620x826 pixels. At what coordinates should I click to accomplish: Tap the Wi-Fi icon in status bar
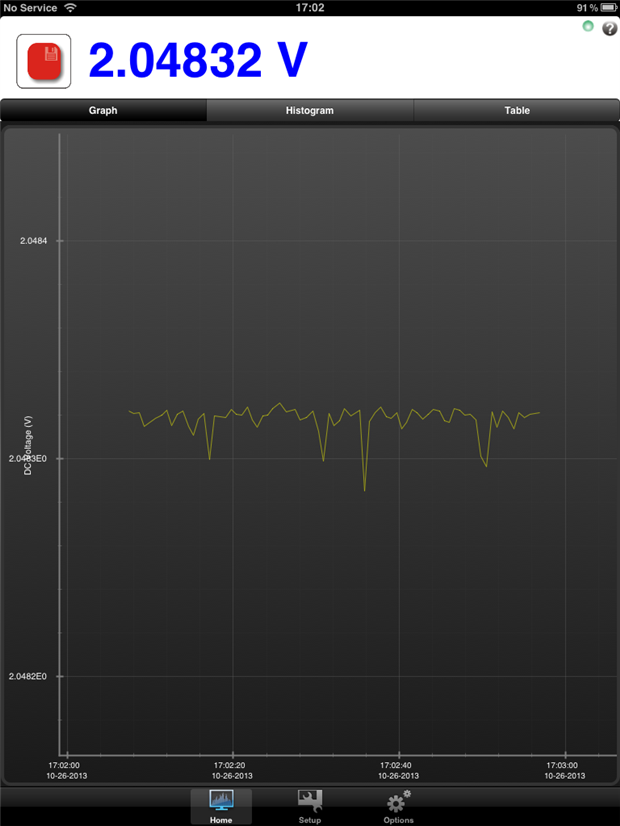70,7
